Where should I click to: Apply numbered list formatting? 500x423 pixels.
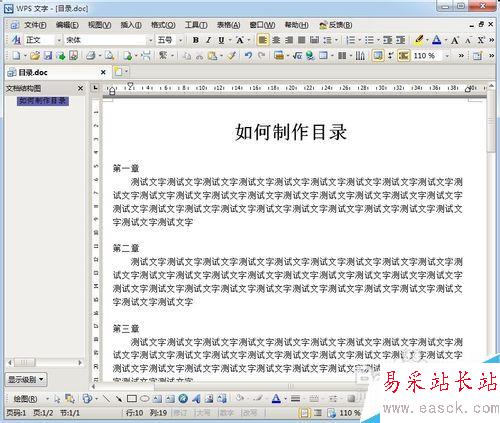[351, 40]
